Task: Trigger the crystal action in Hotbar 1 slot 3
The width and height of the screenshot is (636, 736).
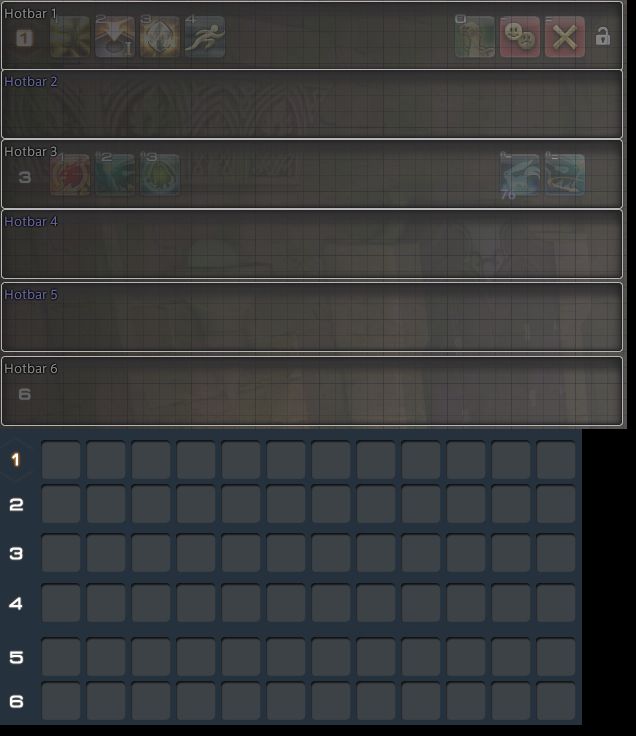Action: tap(160, 37)
